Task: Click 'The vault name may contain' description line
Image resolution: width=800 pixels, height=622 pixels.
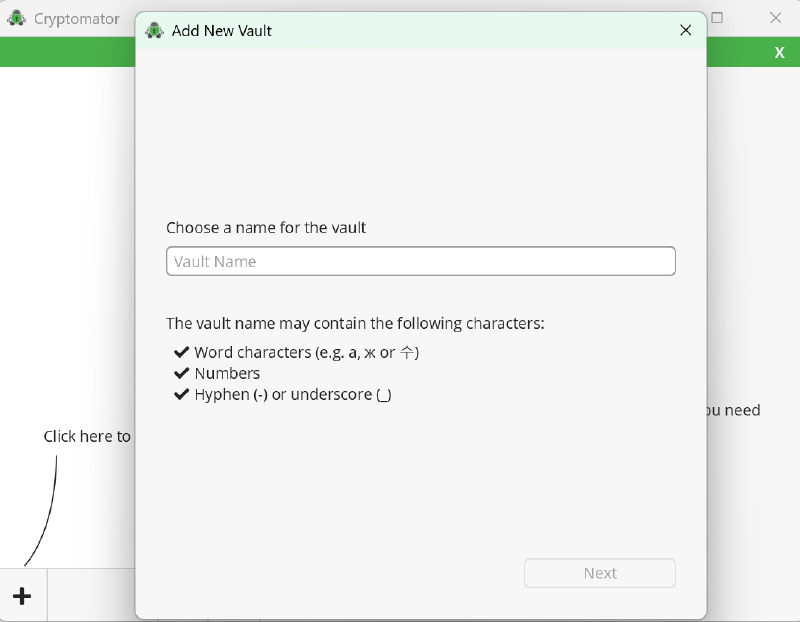Action: (x=355, y=324)
